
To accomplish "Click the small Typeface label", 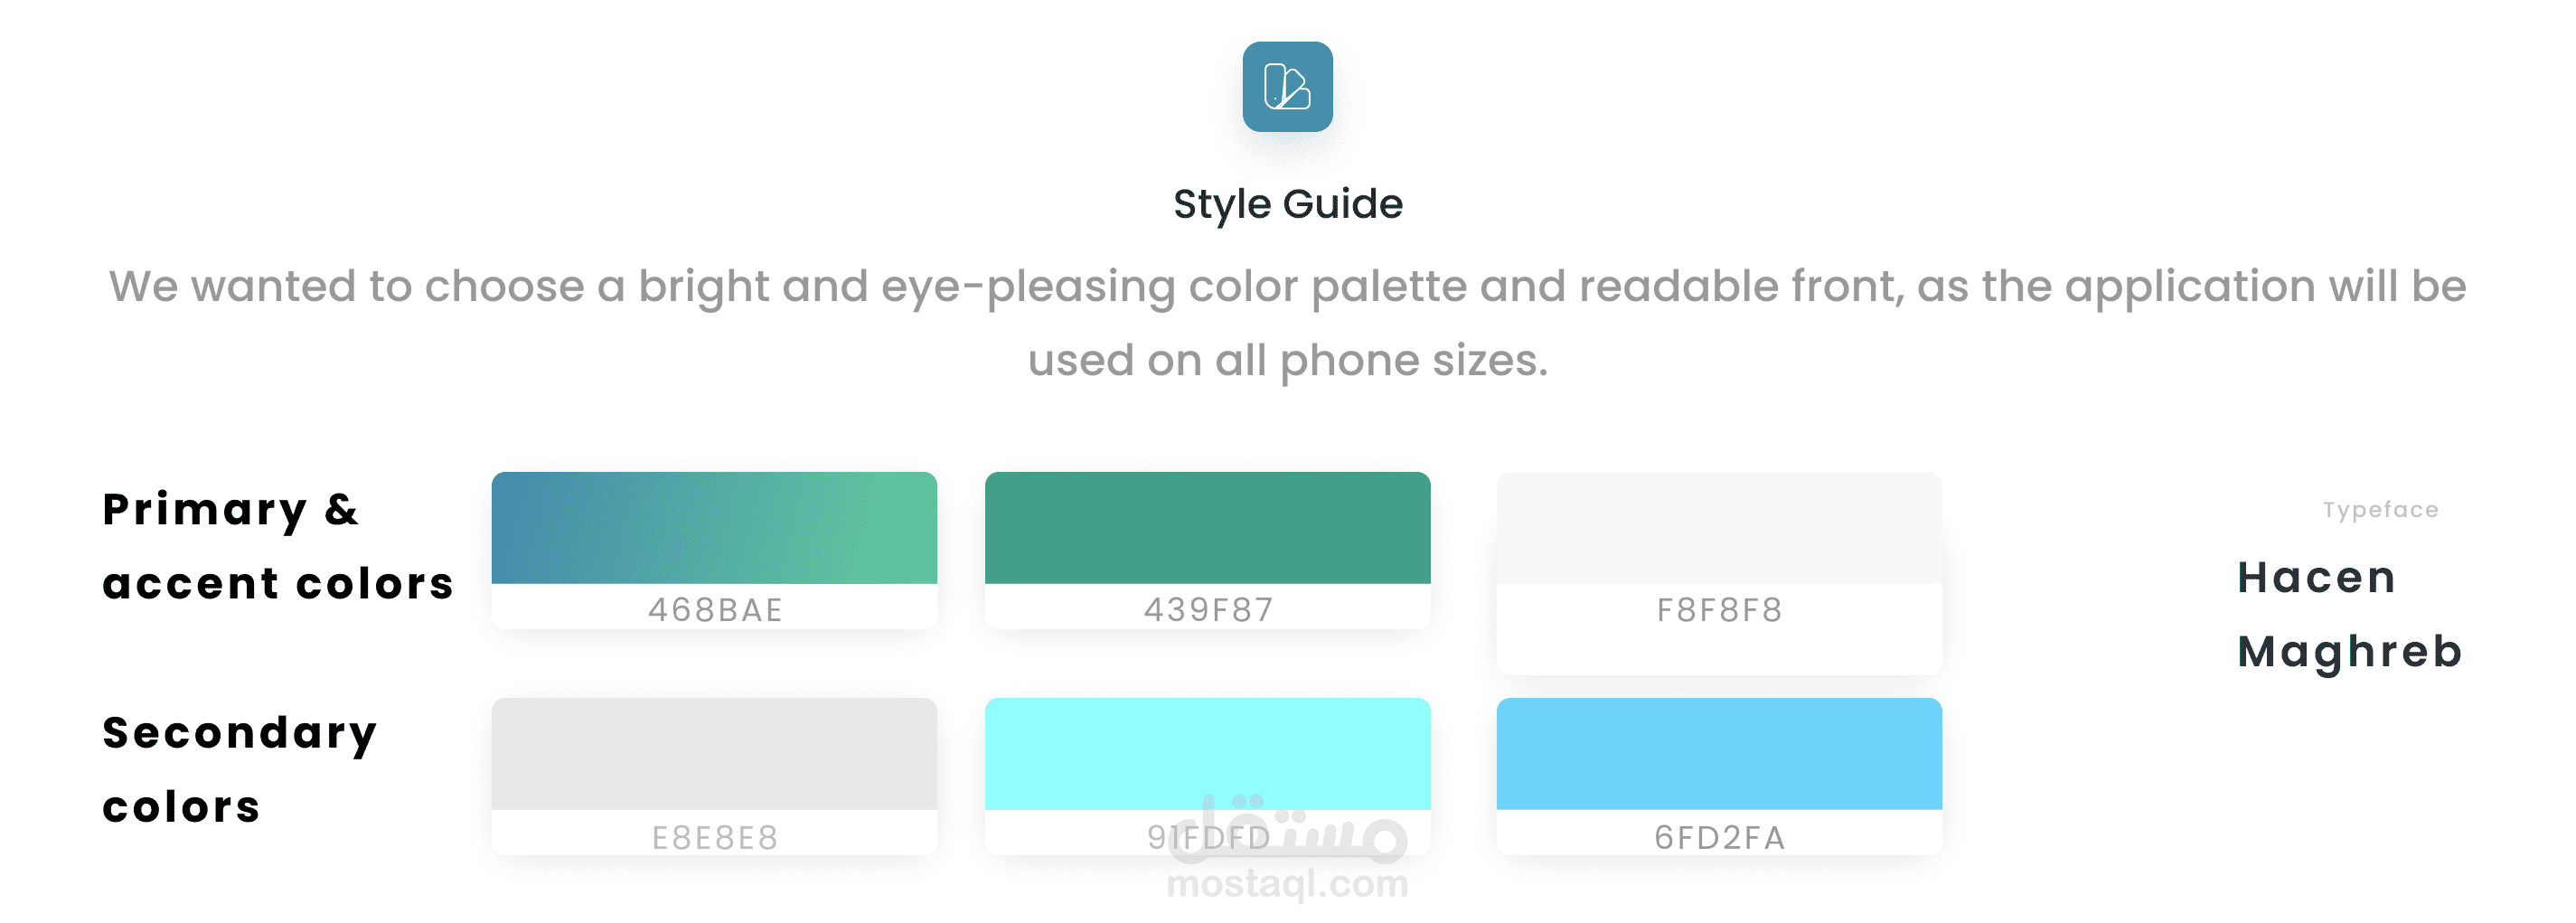I will (2380, 510).
